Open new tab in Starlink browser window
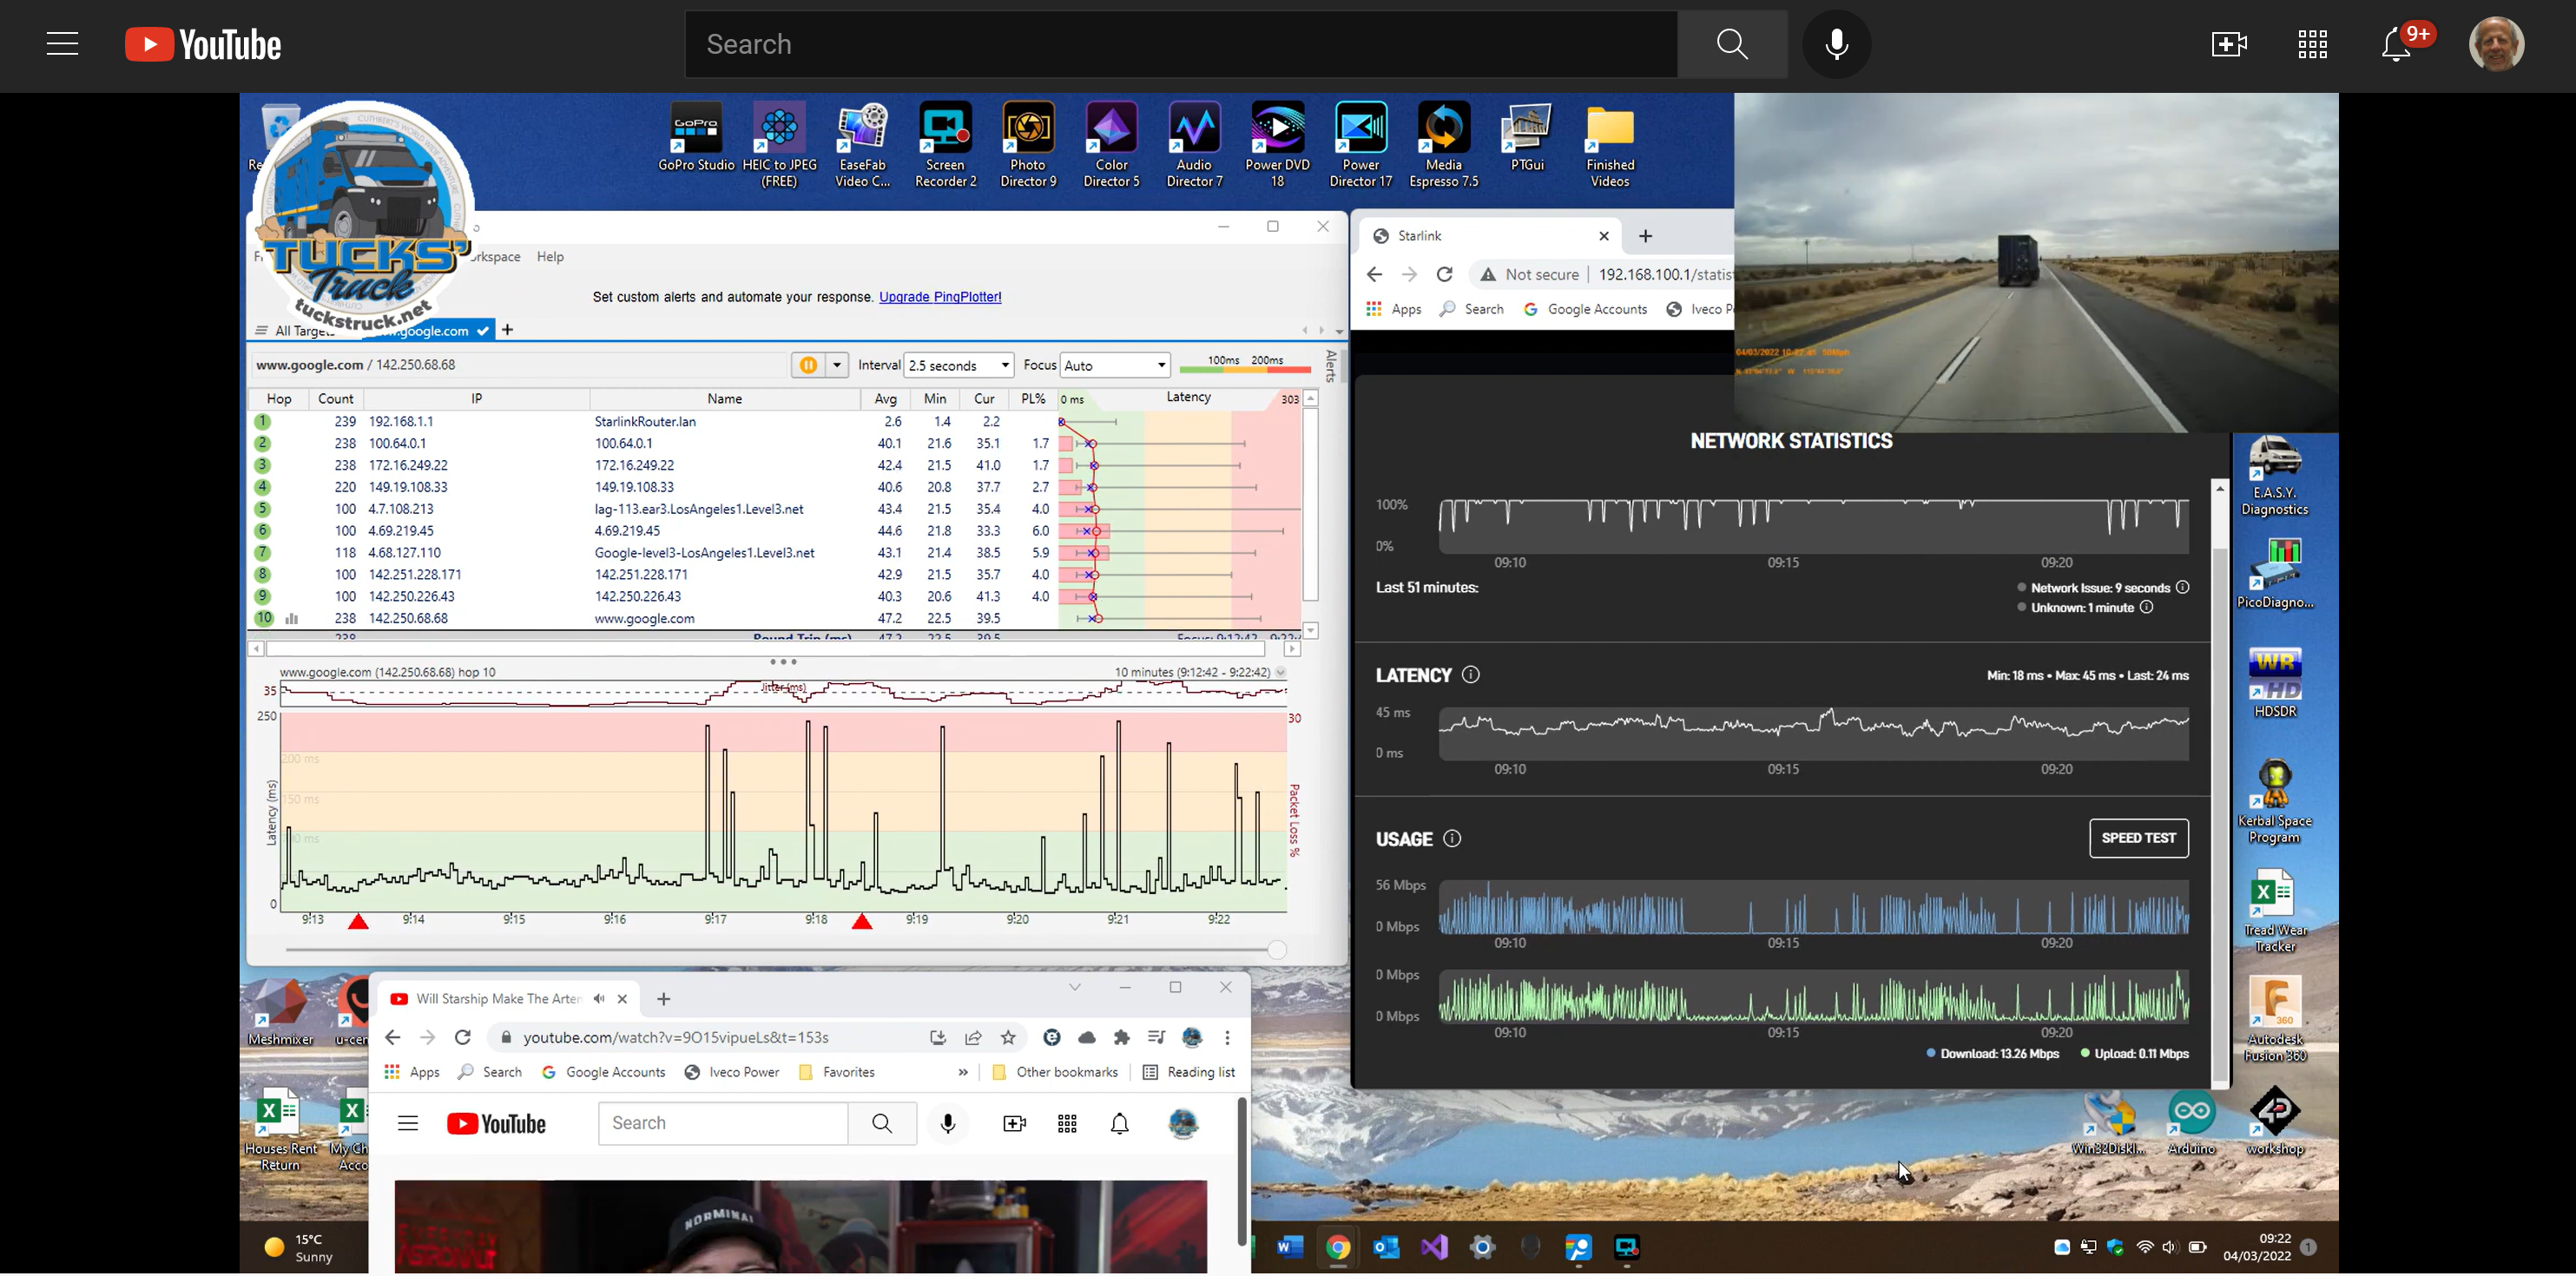The width and height of the screenshot is (2576, 1276). pos(1645,236)
